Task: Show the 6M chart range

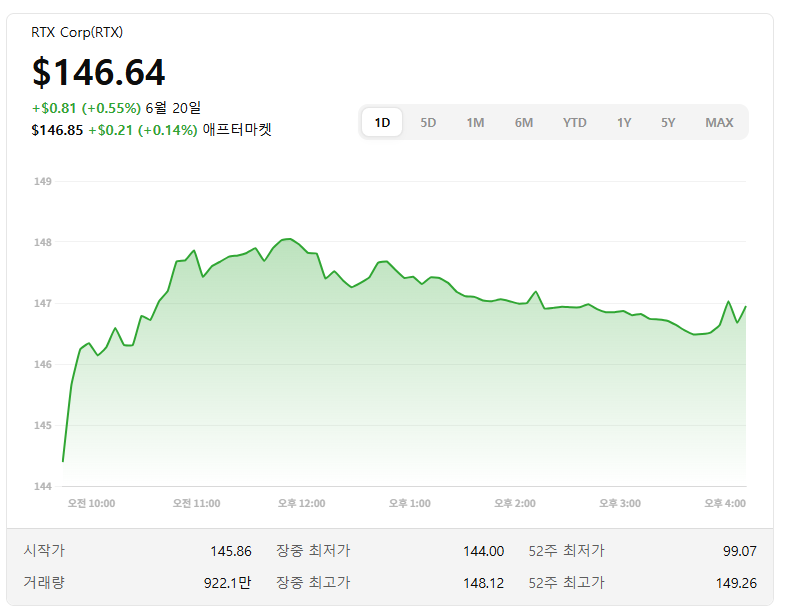Action: (523, 122)
